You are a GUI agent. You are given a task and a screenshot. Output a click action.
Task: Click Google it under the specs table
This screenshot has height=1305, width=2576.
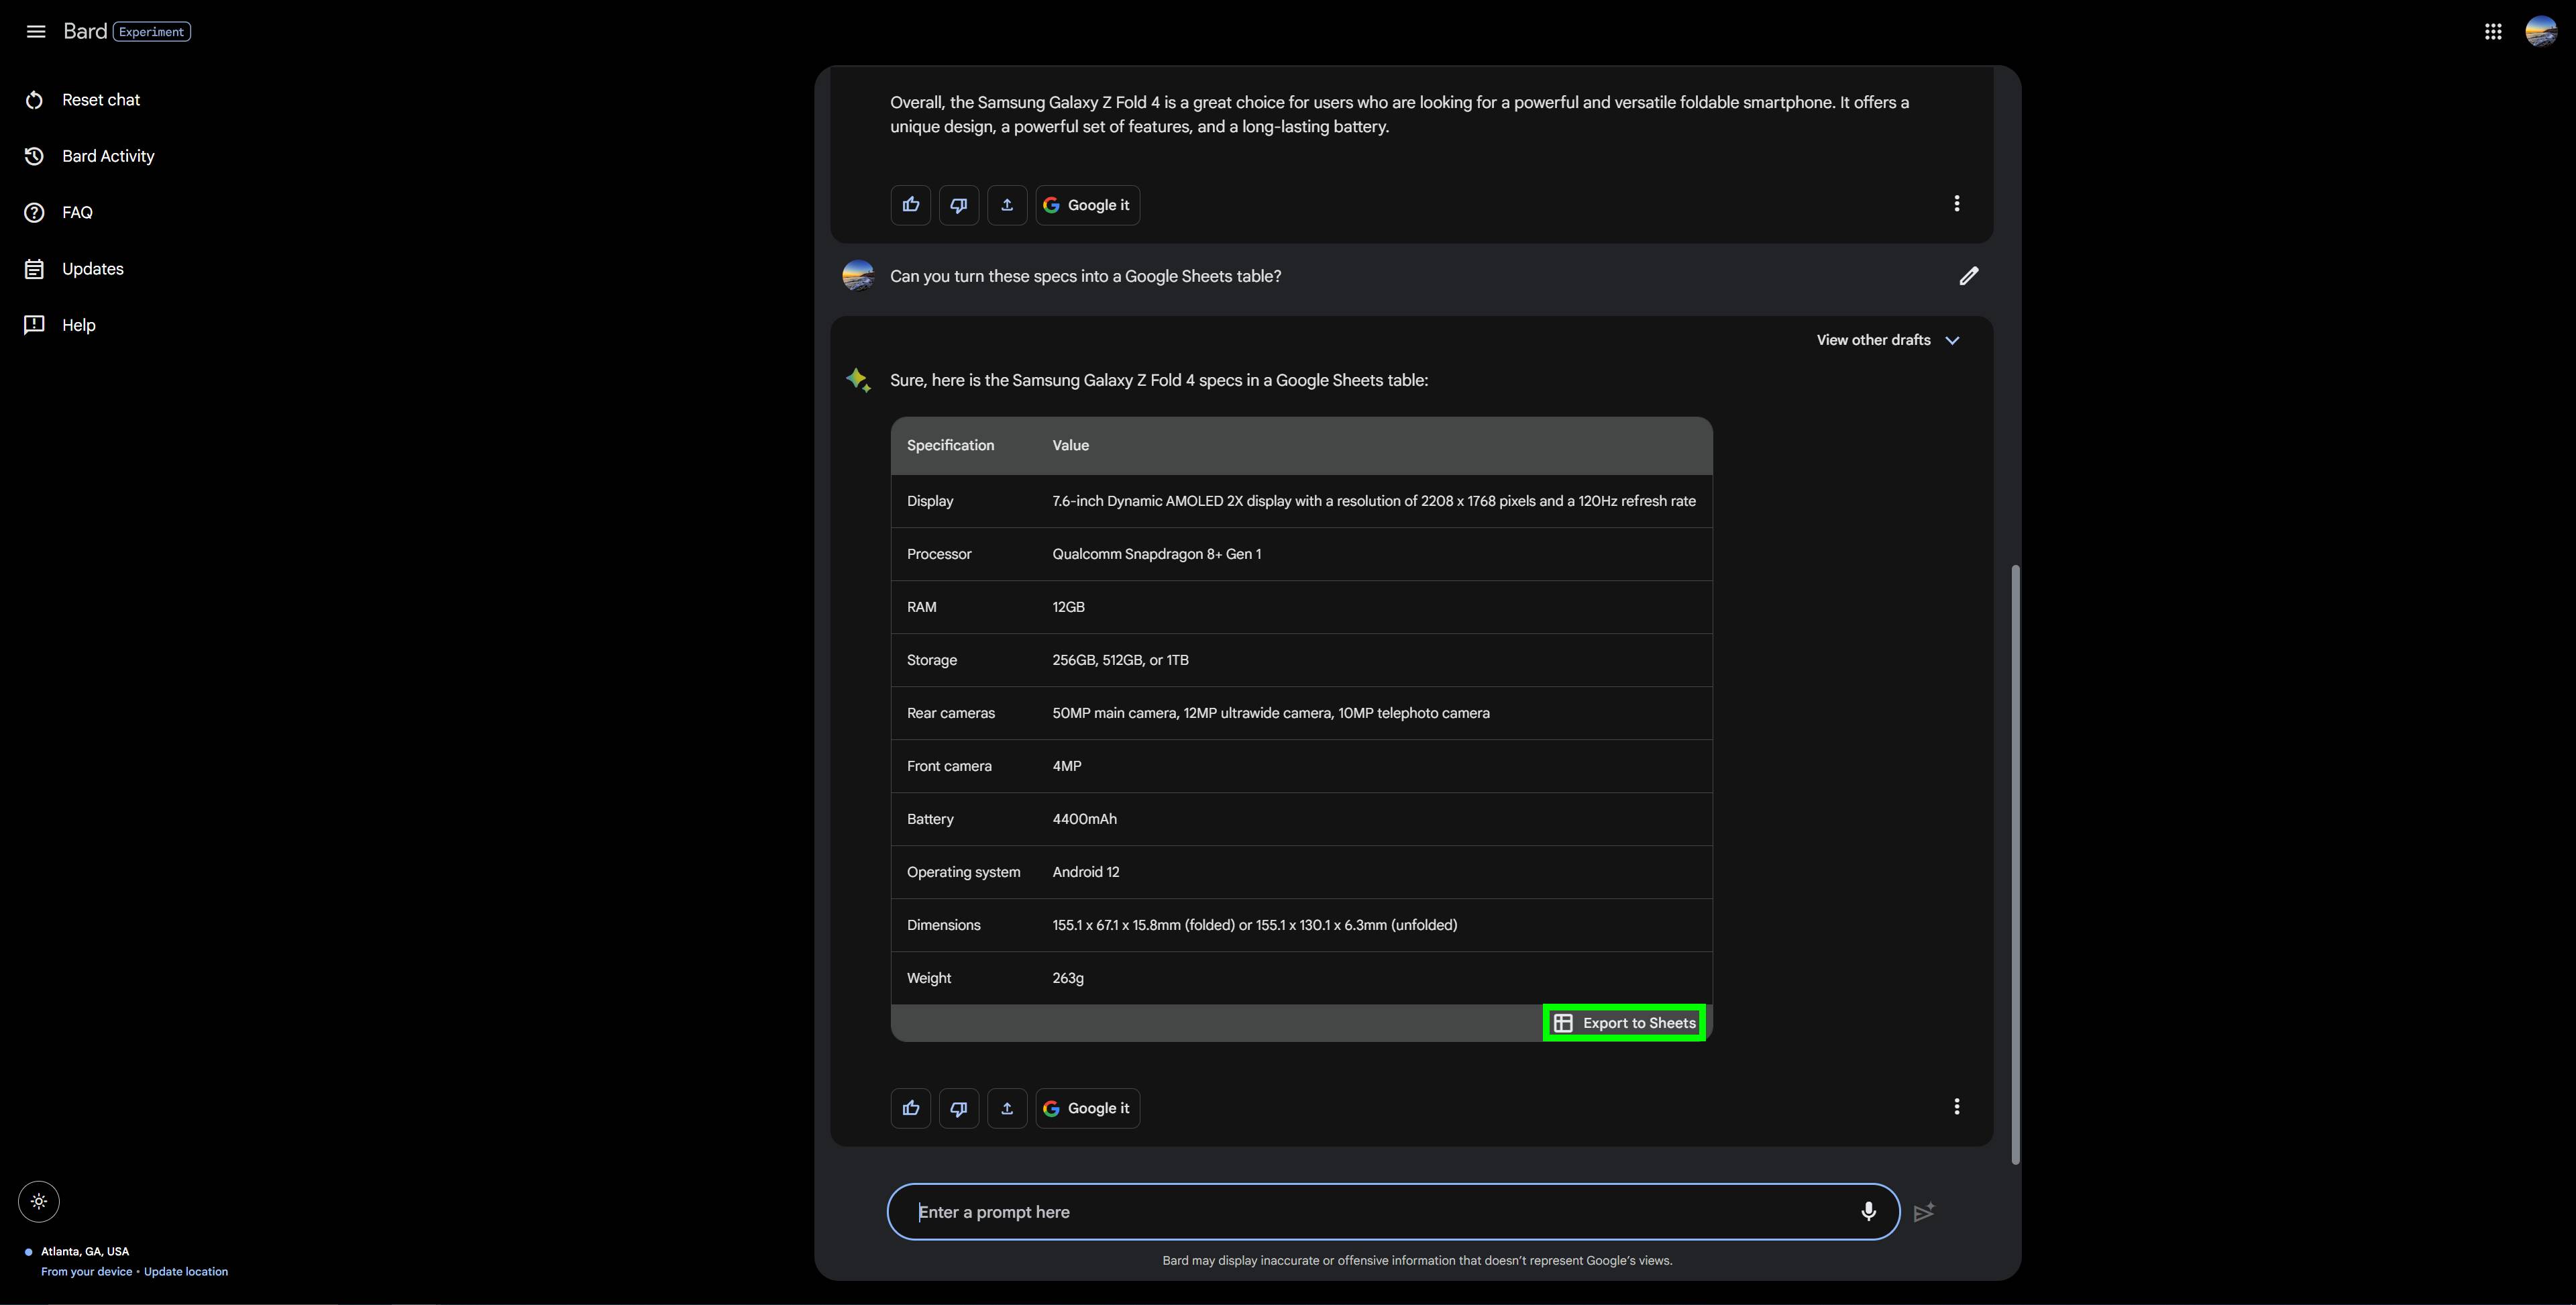[x=1088, y=1108]
